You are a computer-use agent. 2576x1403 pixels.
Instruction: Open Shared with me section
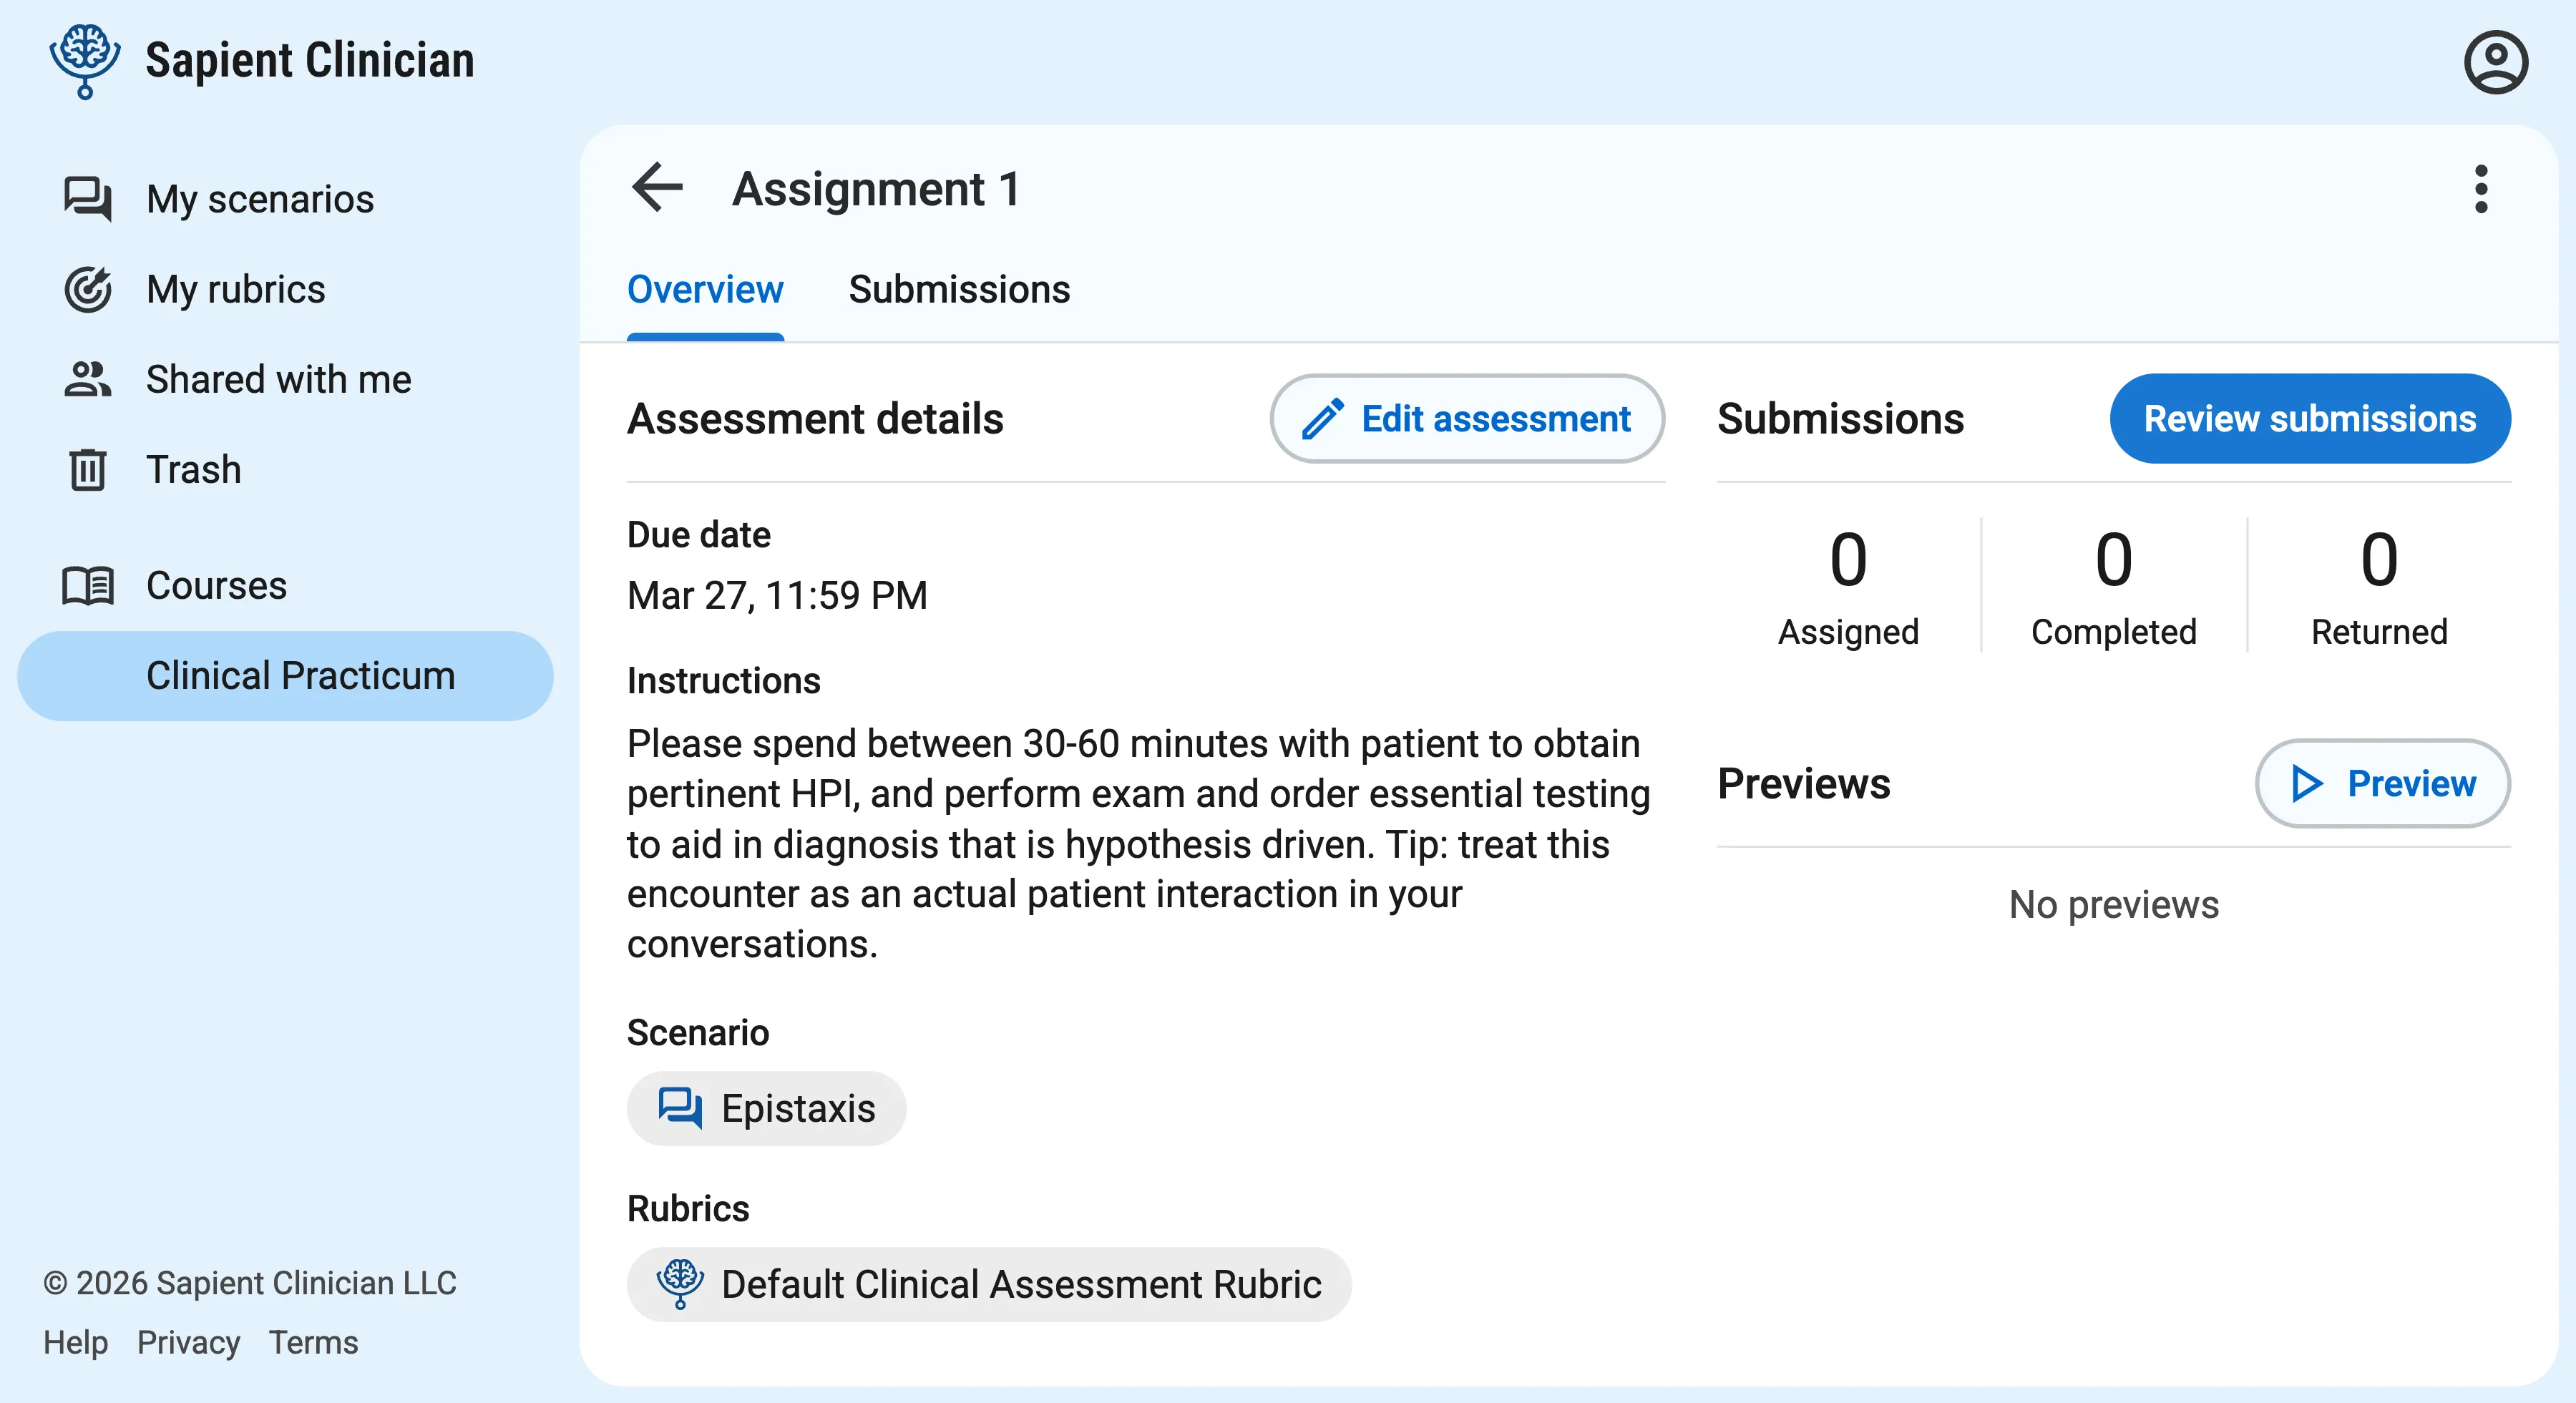click(278, 379)
